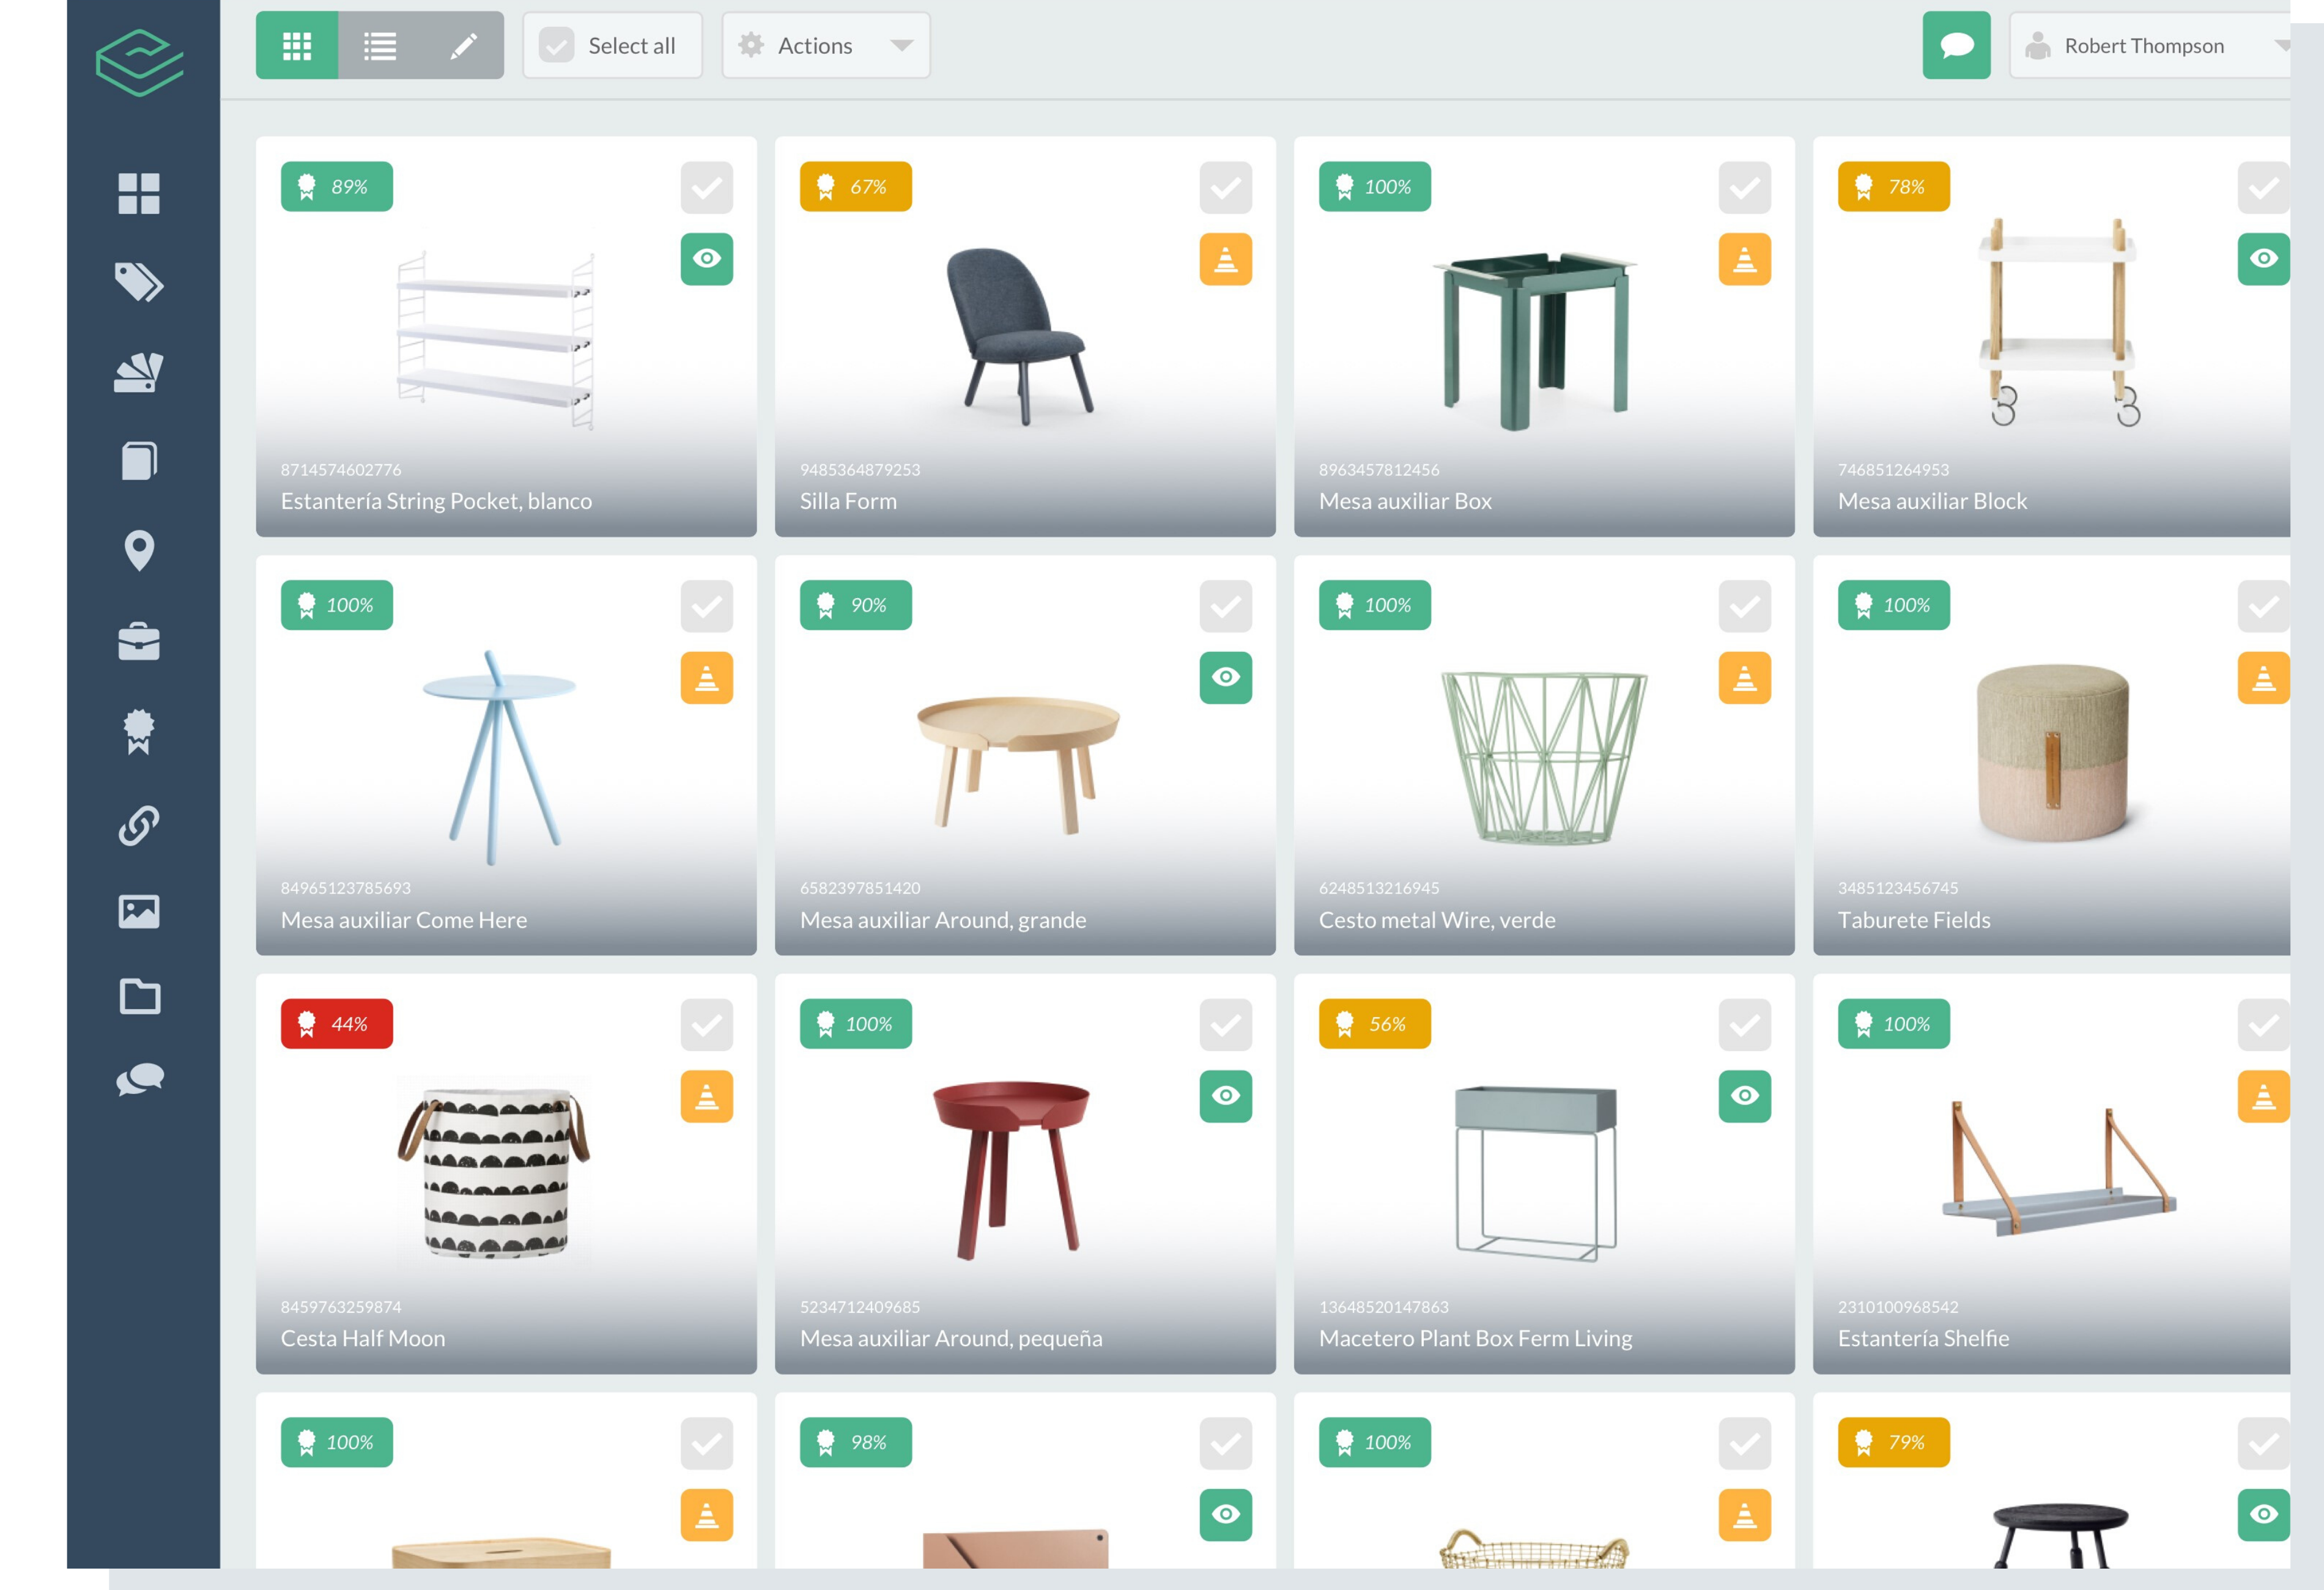Select the pencil edit icon

coord(463,44)
